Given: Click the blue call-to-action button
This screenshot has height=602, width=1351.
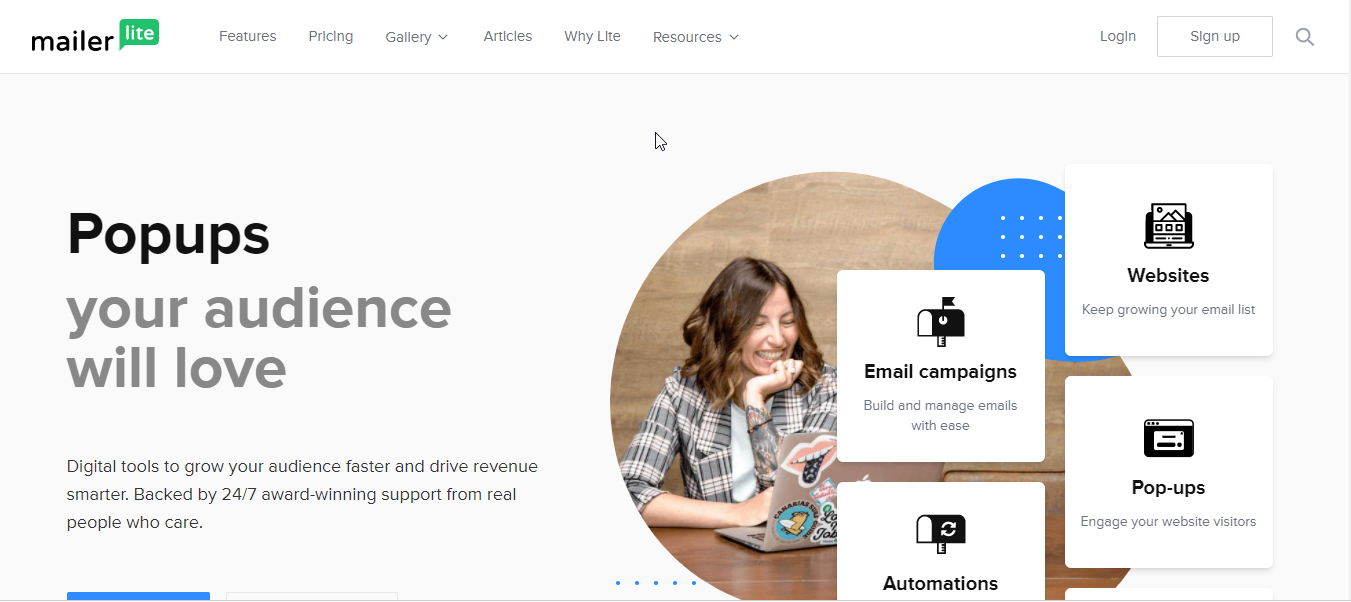Looking at the screenshot, I should pos(138,597).
